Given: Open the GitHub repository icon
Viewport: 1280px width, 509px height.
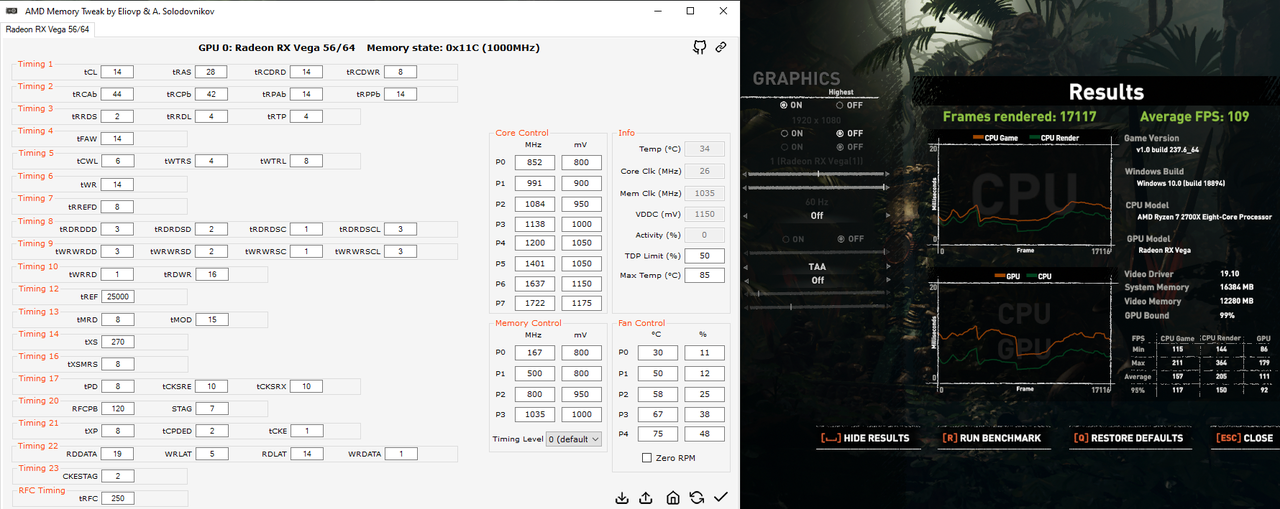Looking at the screenshot, I should (701, 47).
